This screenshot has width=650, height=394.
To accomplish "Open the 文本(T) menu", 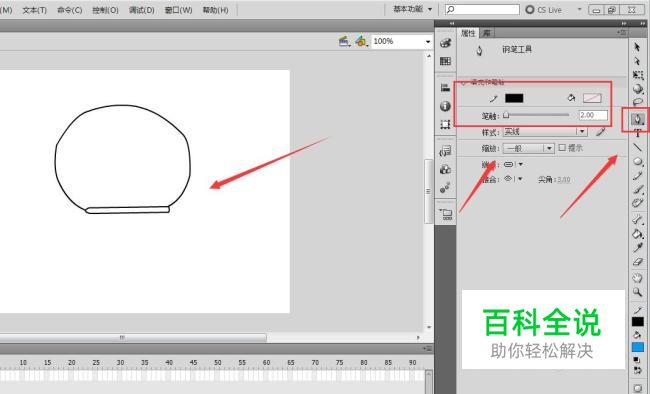I will pos(34,10).
